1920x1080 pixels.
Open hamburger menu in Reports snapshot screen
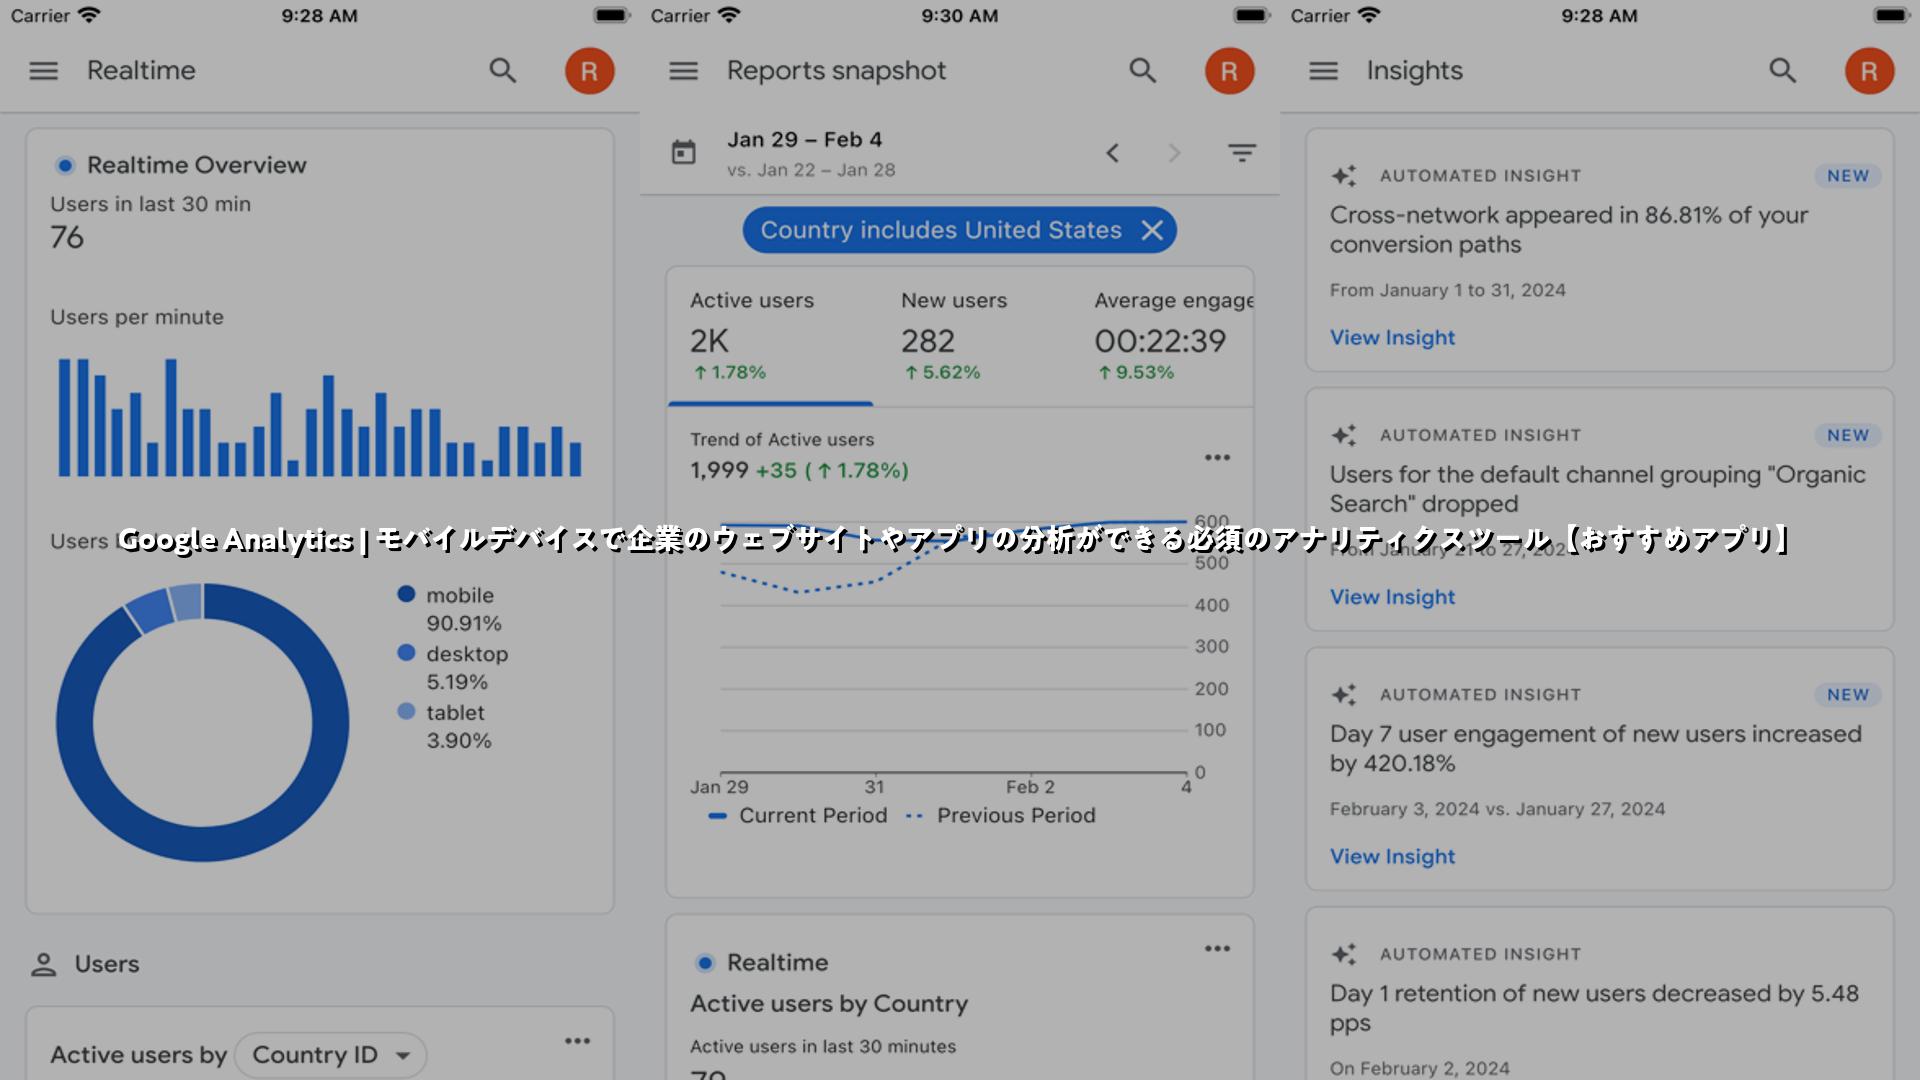pos(683,71)
